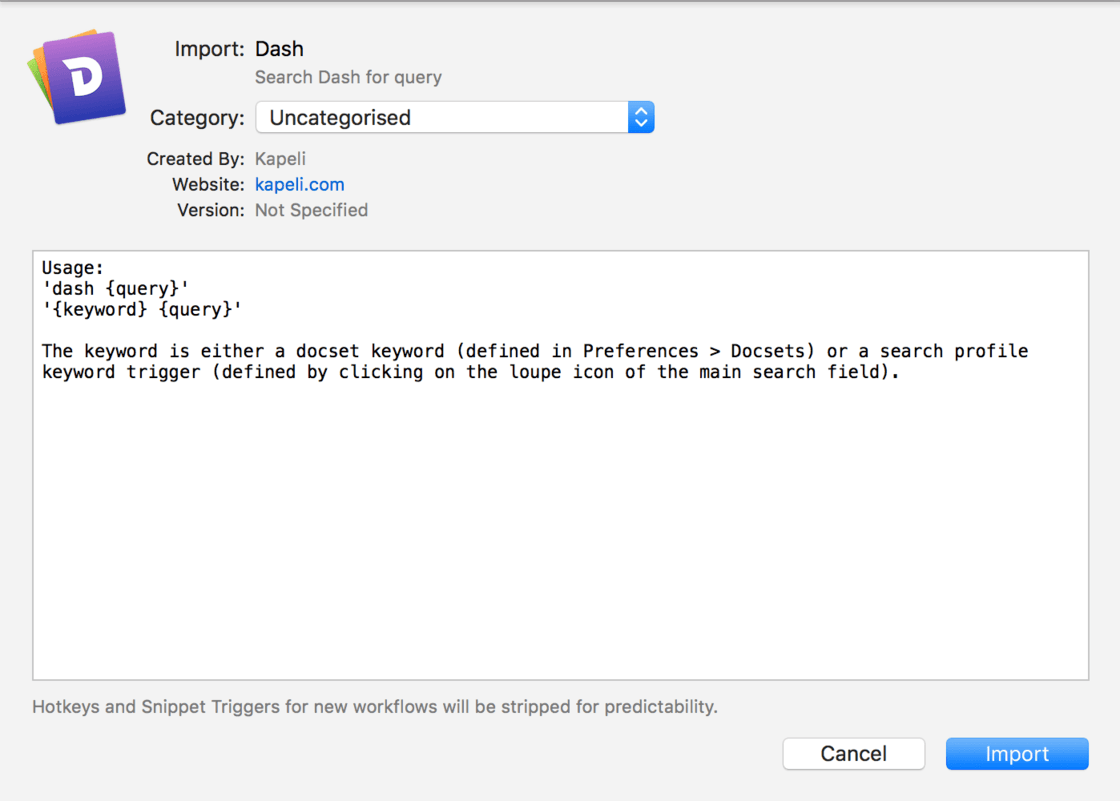Click the keyword explanation paragraph
Image resolution: width=1120 pixels, height=801 pixels.
pos(535,362)
